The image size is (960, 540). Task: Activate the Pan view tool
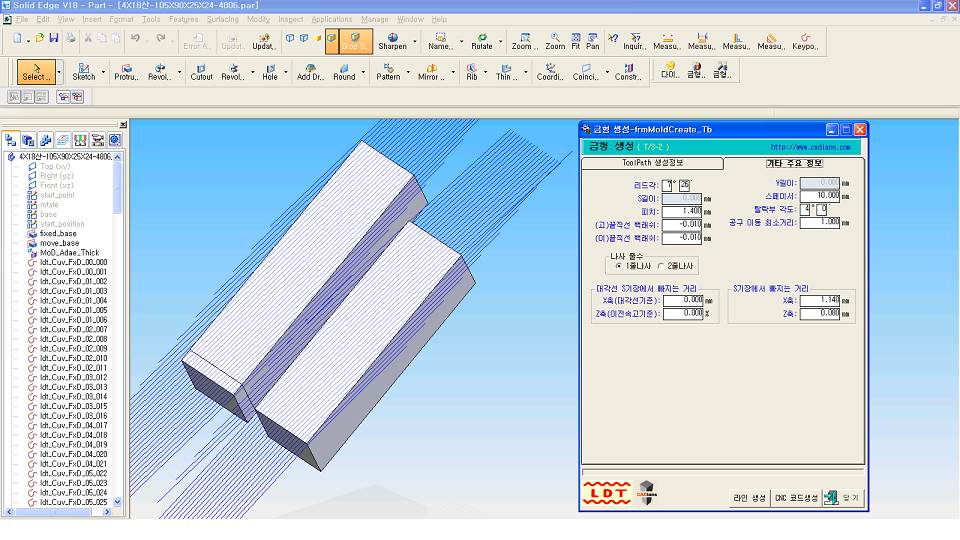[593, 41]
